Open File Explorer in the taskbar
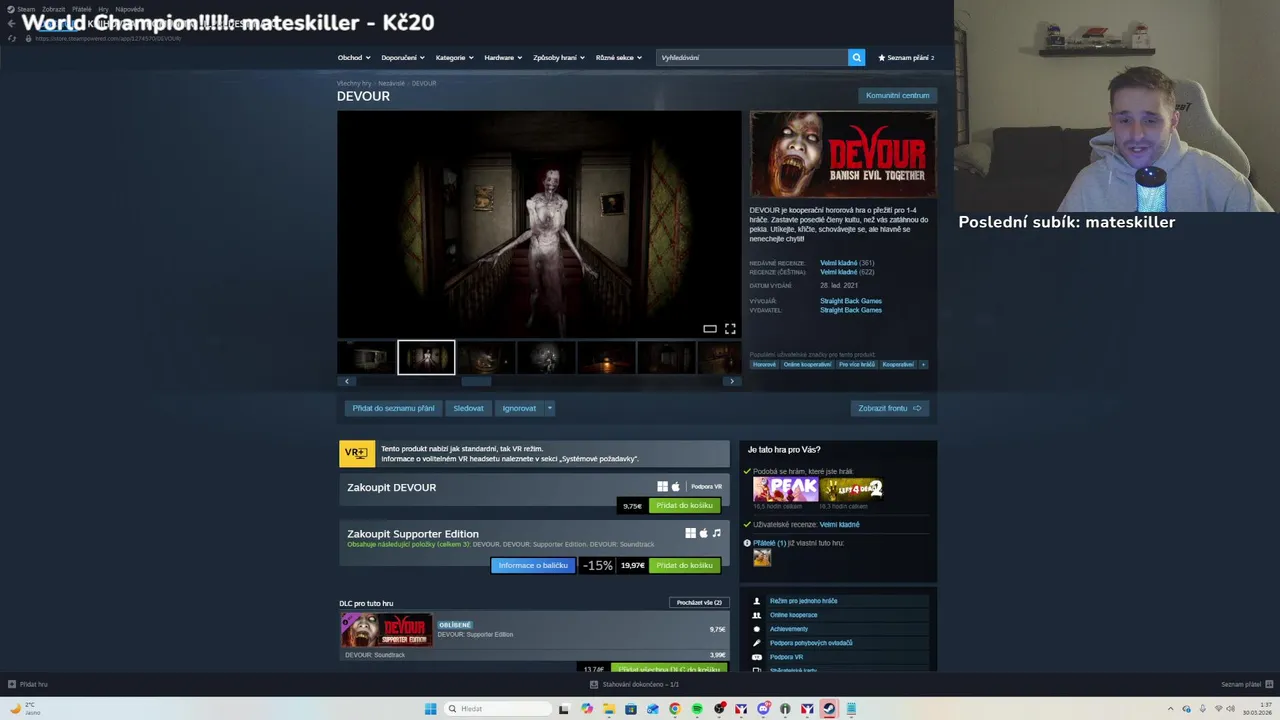1280x720 pixels. pos(609,709)
